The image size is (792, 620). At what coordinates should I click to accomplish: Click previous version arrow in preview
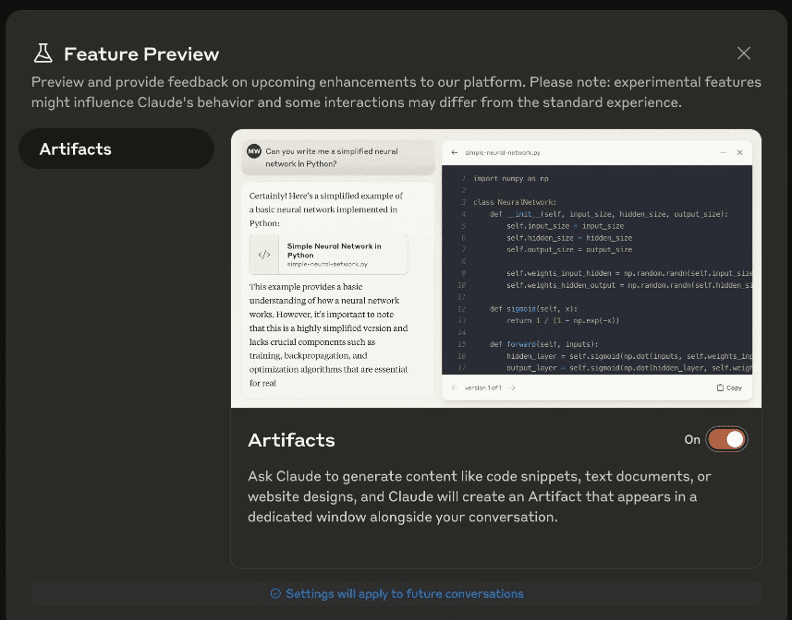tap(454, 388)
